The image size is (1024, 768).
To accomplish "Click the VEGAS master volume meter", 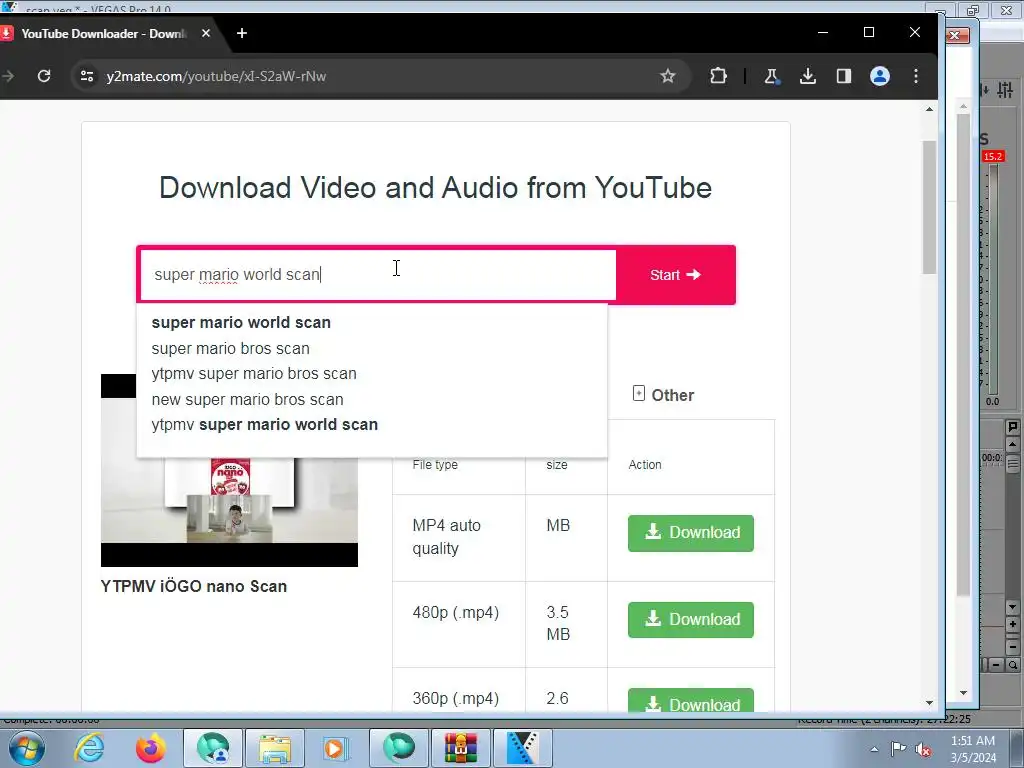I will tap(993, 278).
